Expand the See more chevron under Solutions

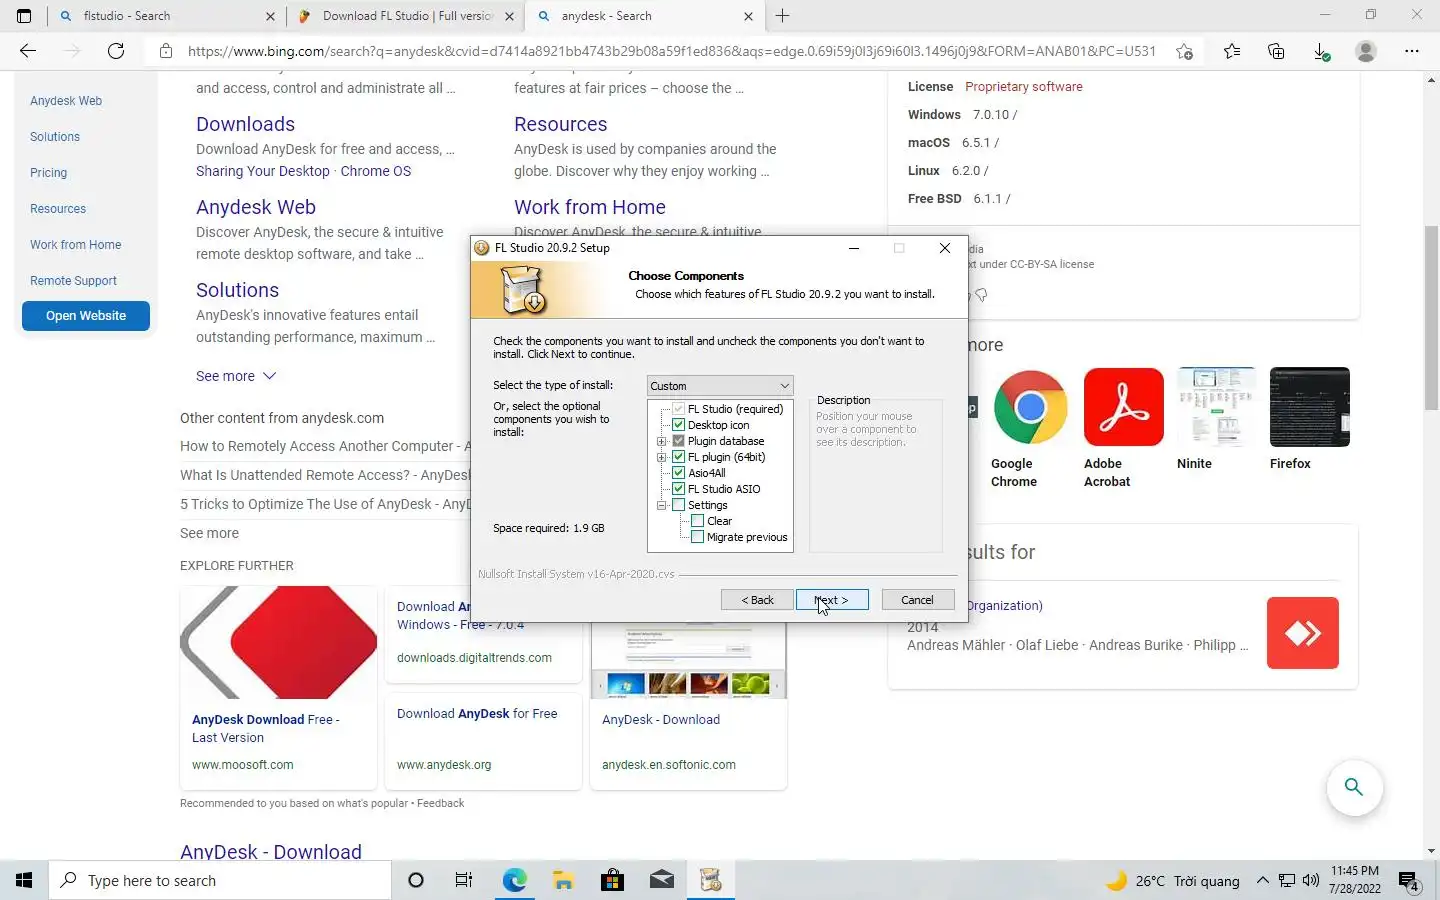pyautogui.click(x=269, y=376)
